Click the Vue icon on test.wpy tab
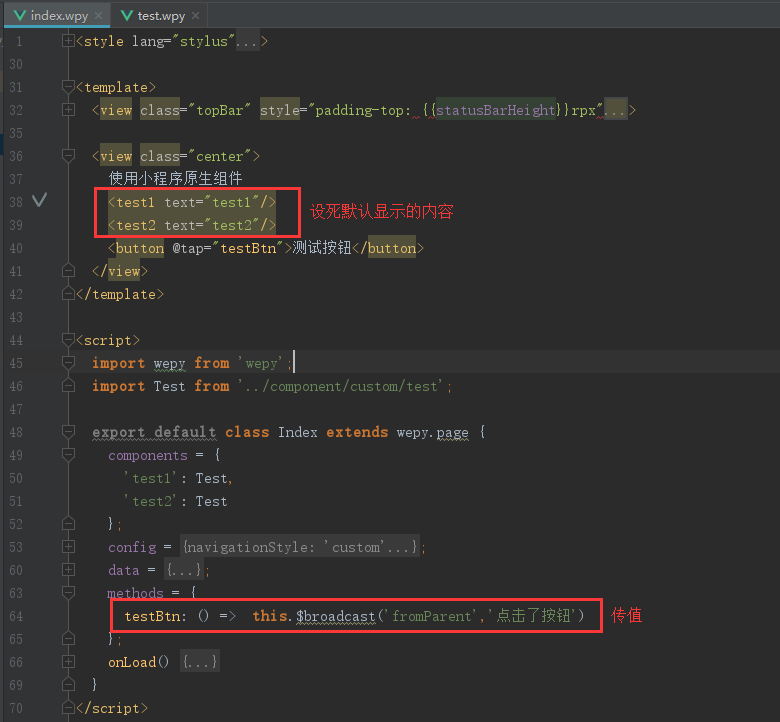 tap(127, 15)
